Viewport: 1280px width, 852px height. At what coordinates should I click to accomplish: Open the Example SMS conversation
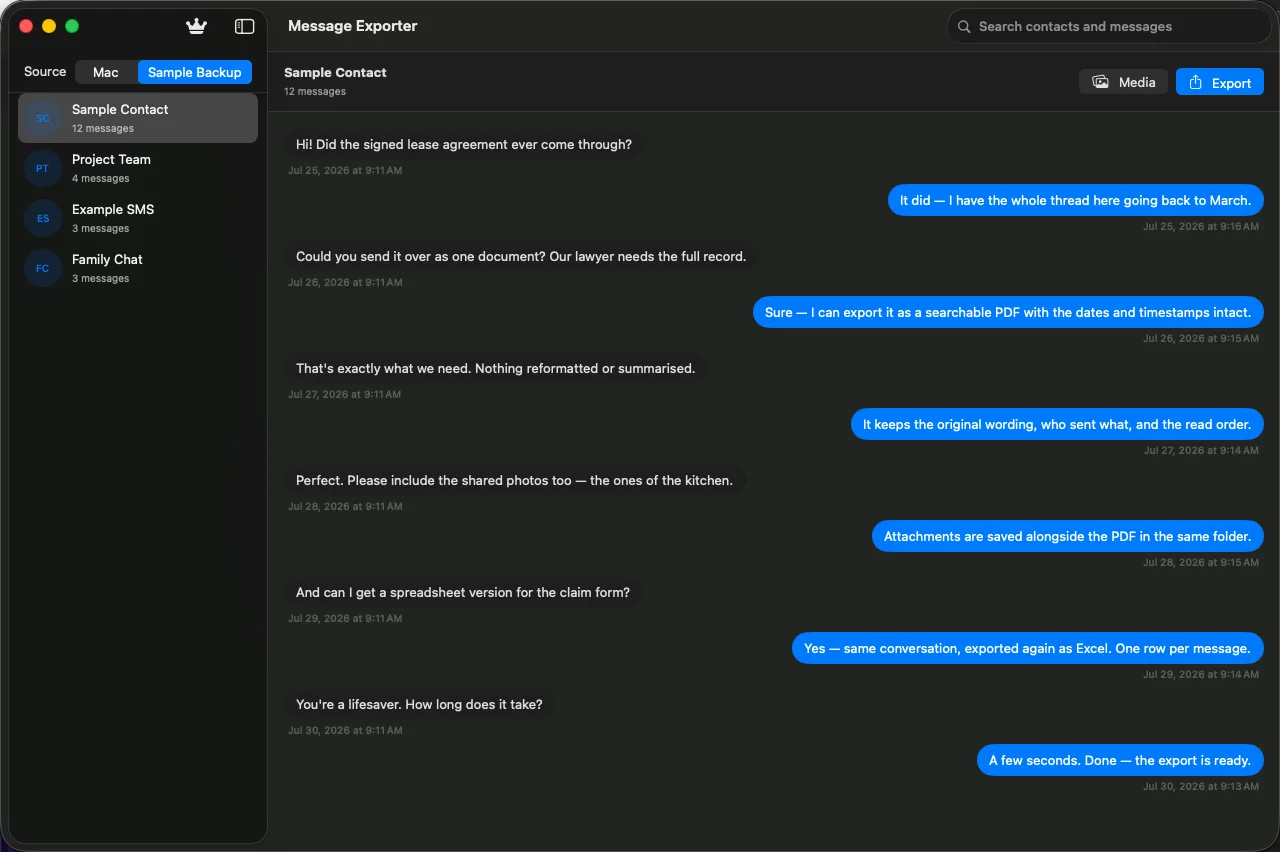[x=138, y=218]
